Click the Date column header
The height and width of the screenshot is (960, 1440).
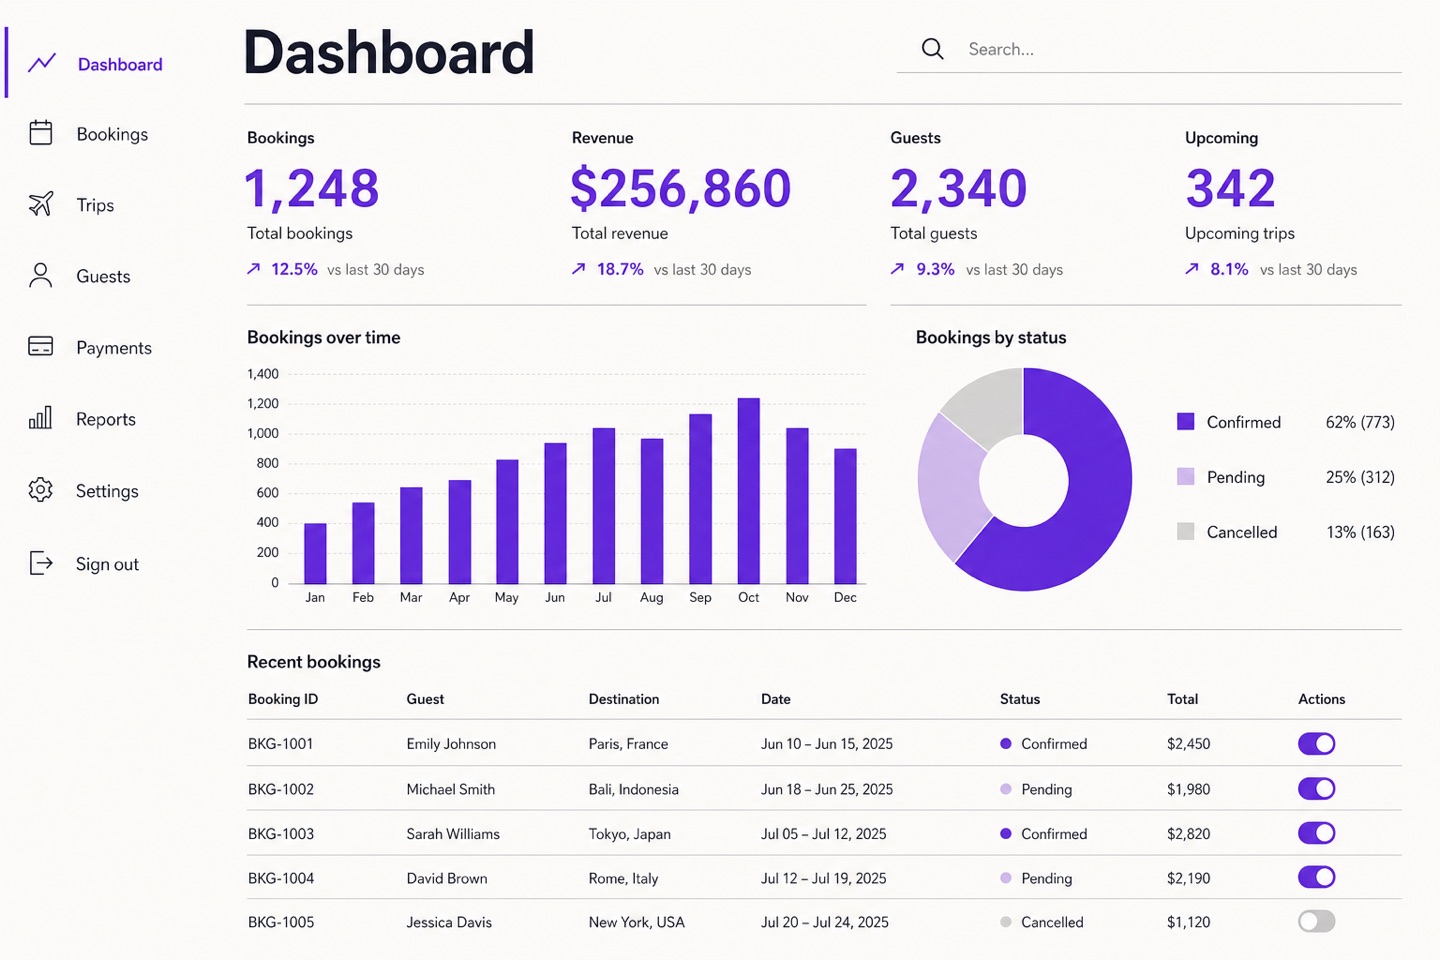(776, 699)
